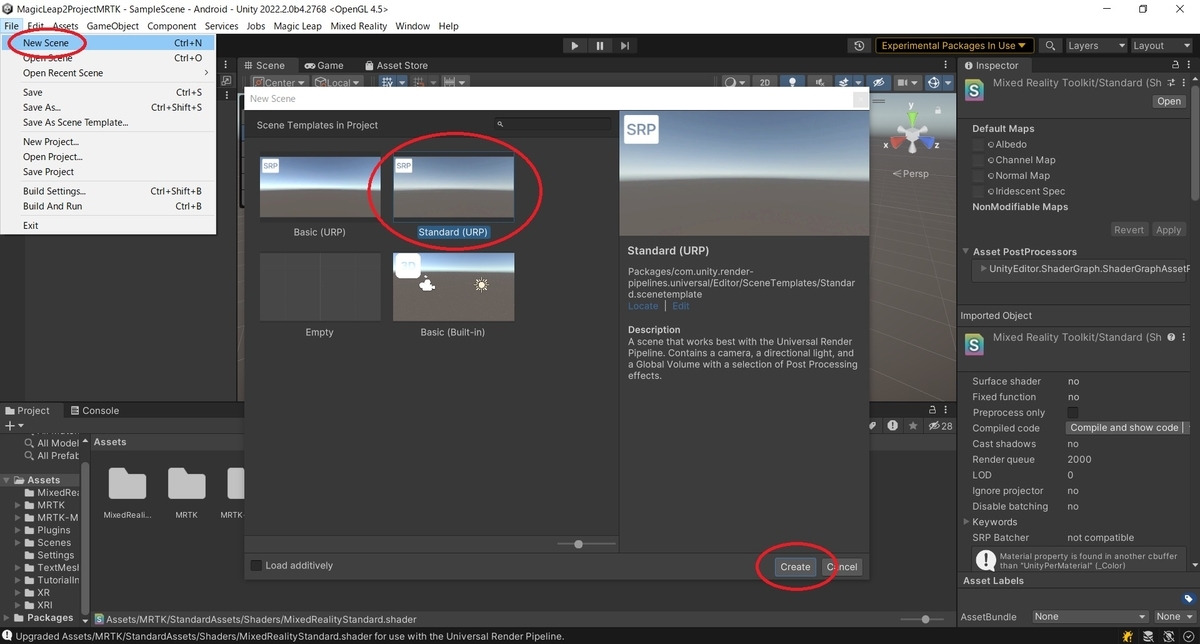The image size is (1200, 644).
Task: Open the Center pivot mode dropdown
Action: (x=279, y=83)
